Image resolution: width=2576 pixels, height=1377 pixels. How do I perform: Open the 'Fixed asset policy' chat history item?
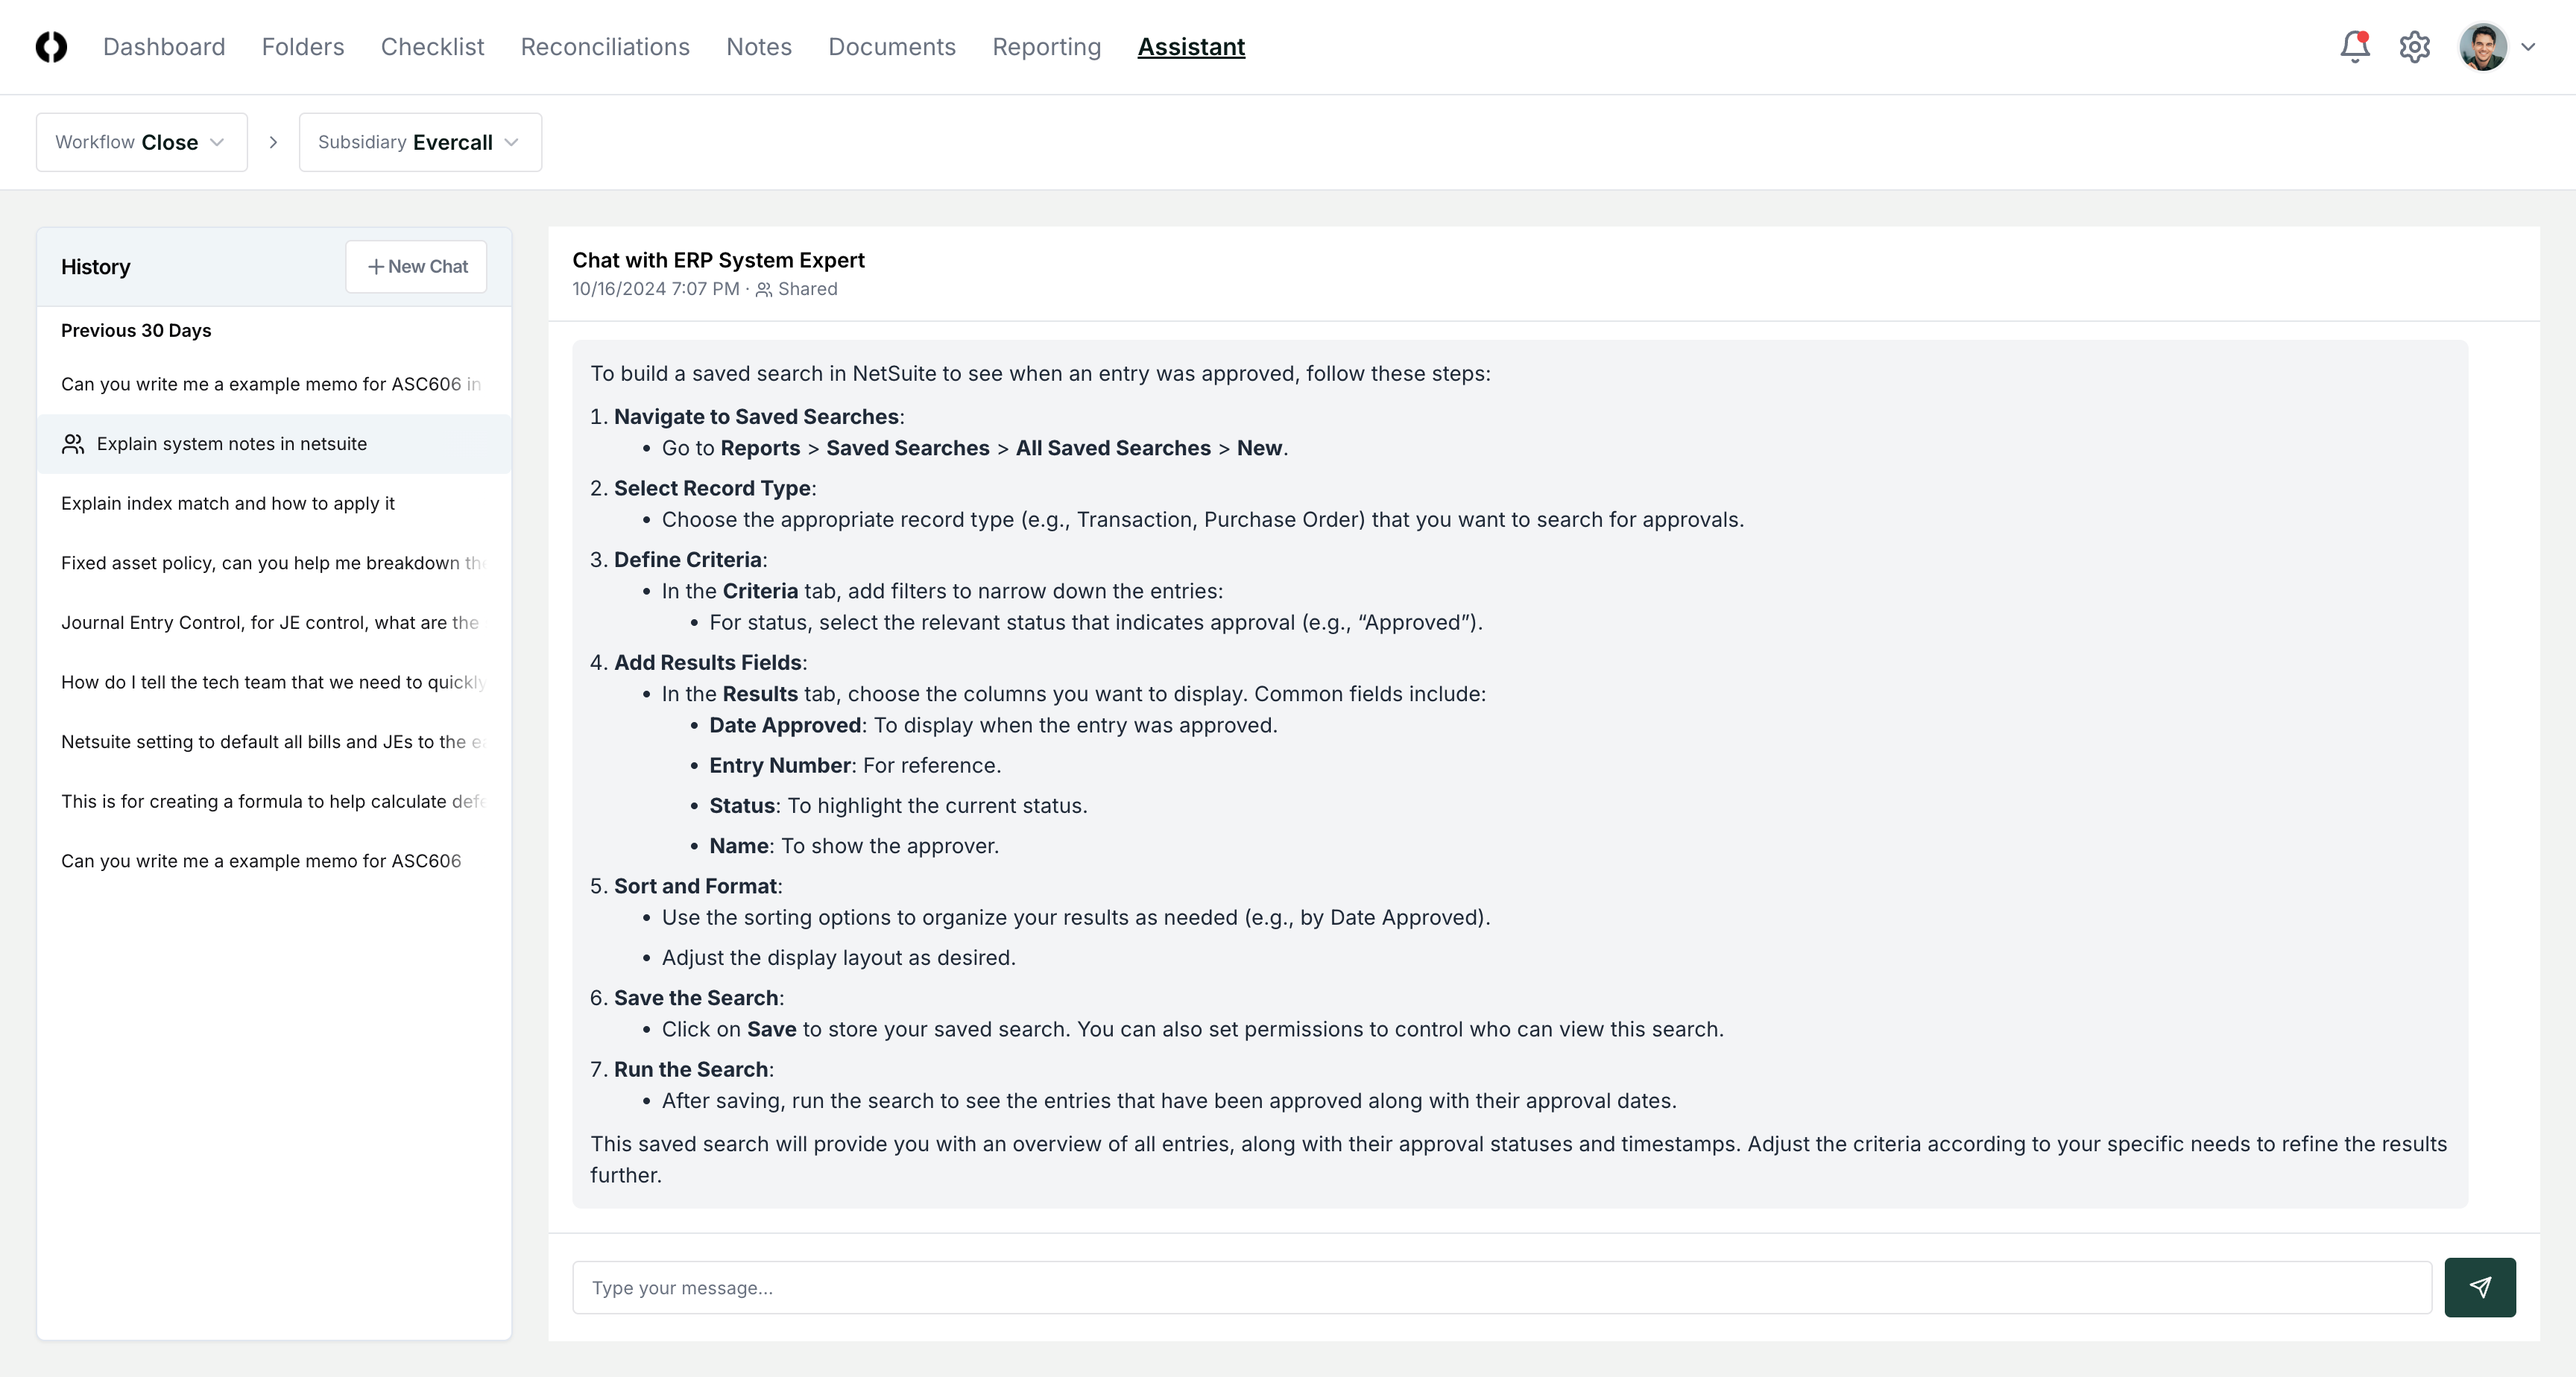click(x=270, y=563)
